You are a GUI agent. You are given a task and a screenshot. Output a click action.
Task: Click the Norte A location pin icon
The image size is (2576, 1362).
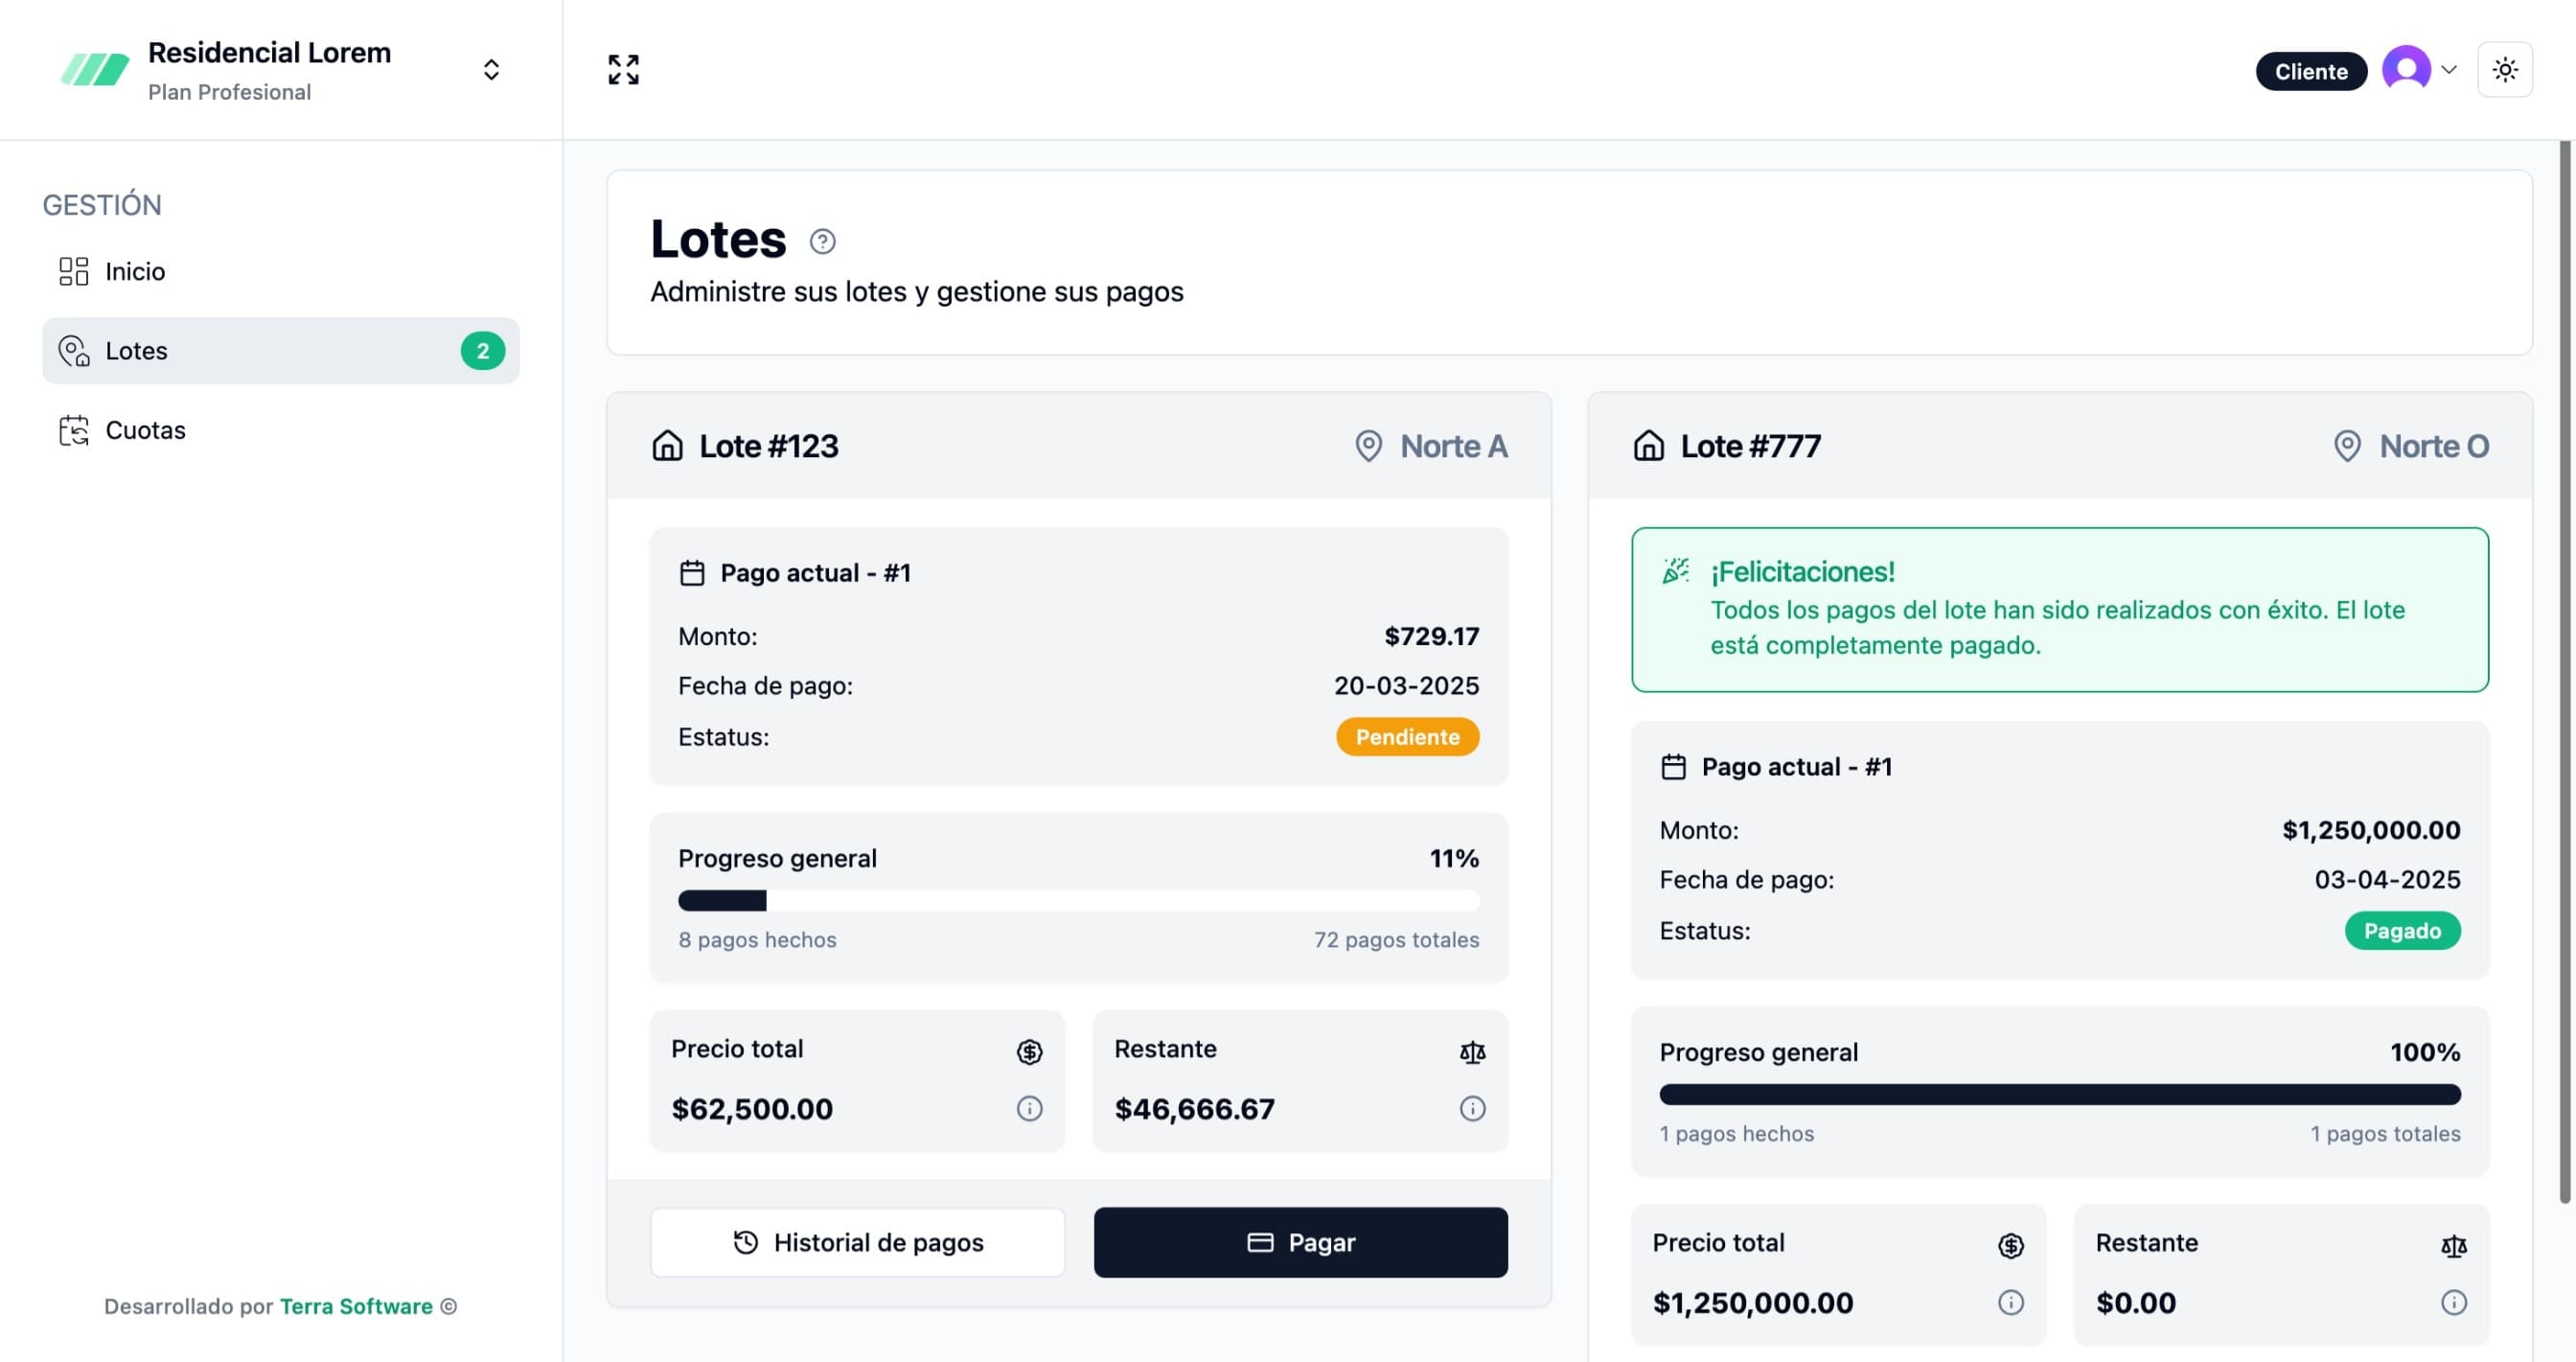coord(1368,447)
